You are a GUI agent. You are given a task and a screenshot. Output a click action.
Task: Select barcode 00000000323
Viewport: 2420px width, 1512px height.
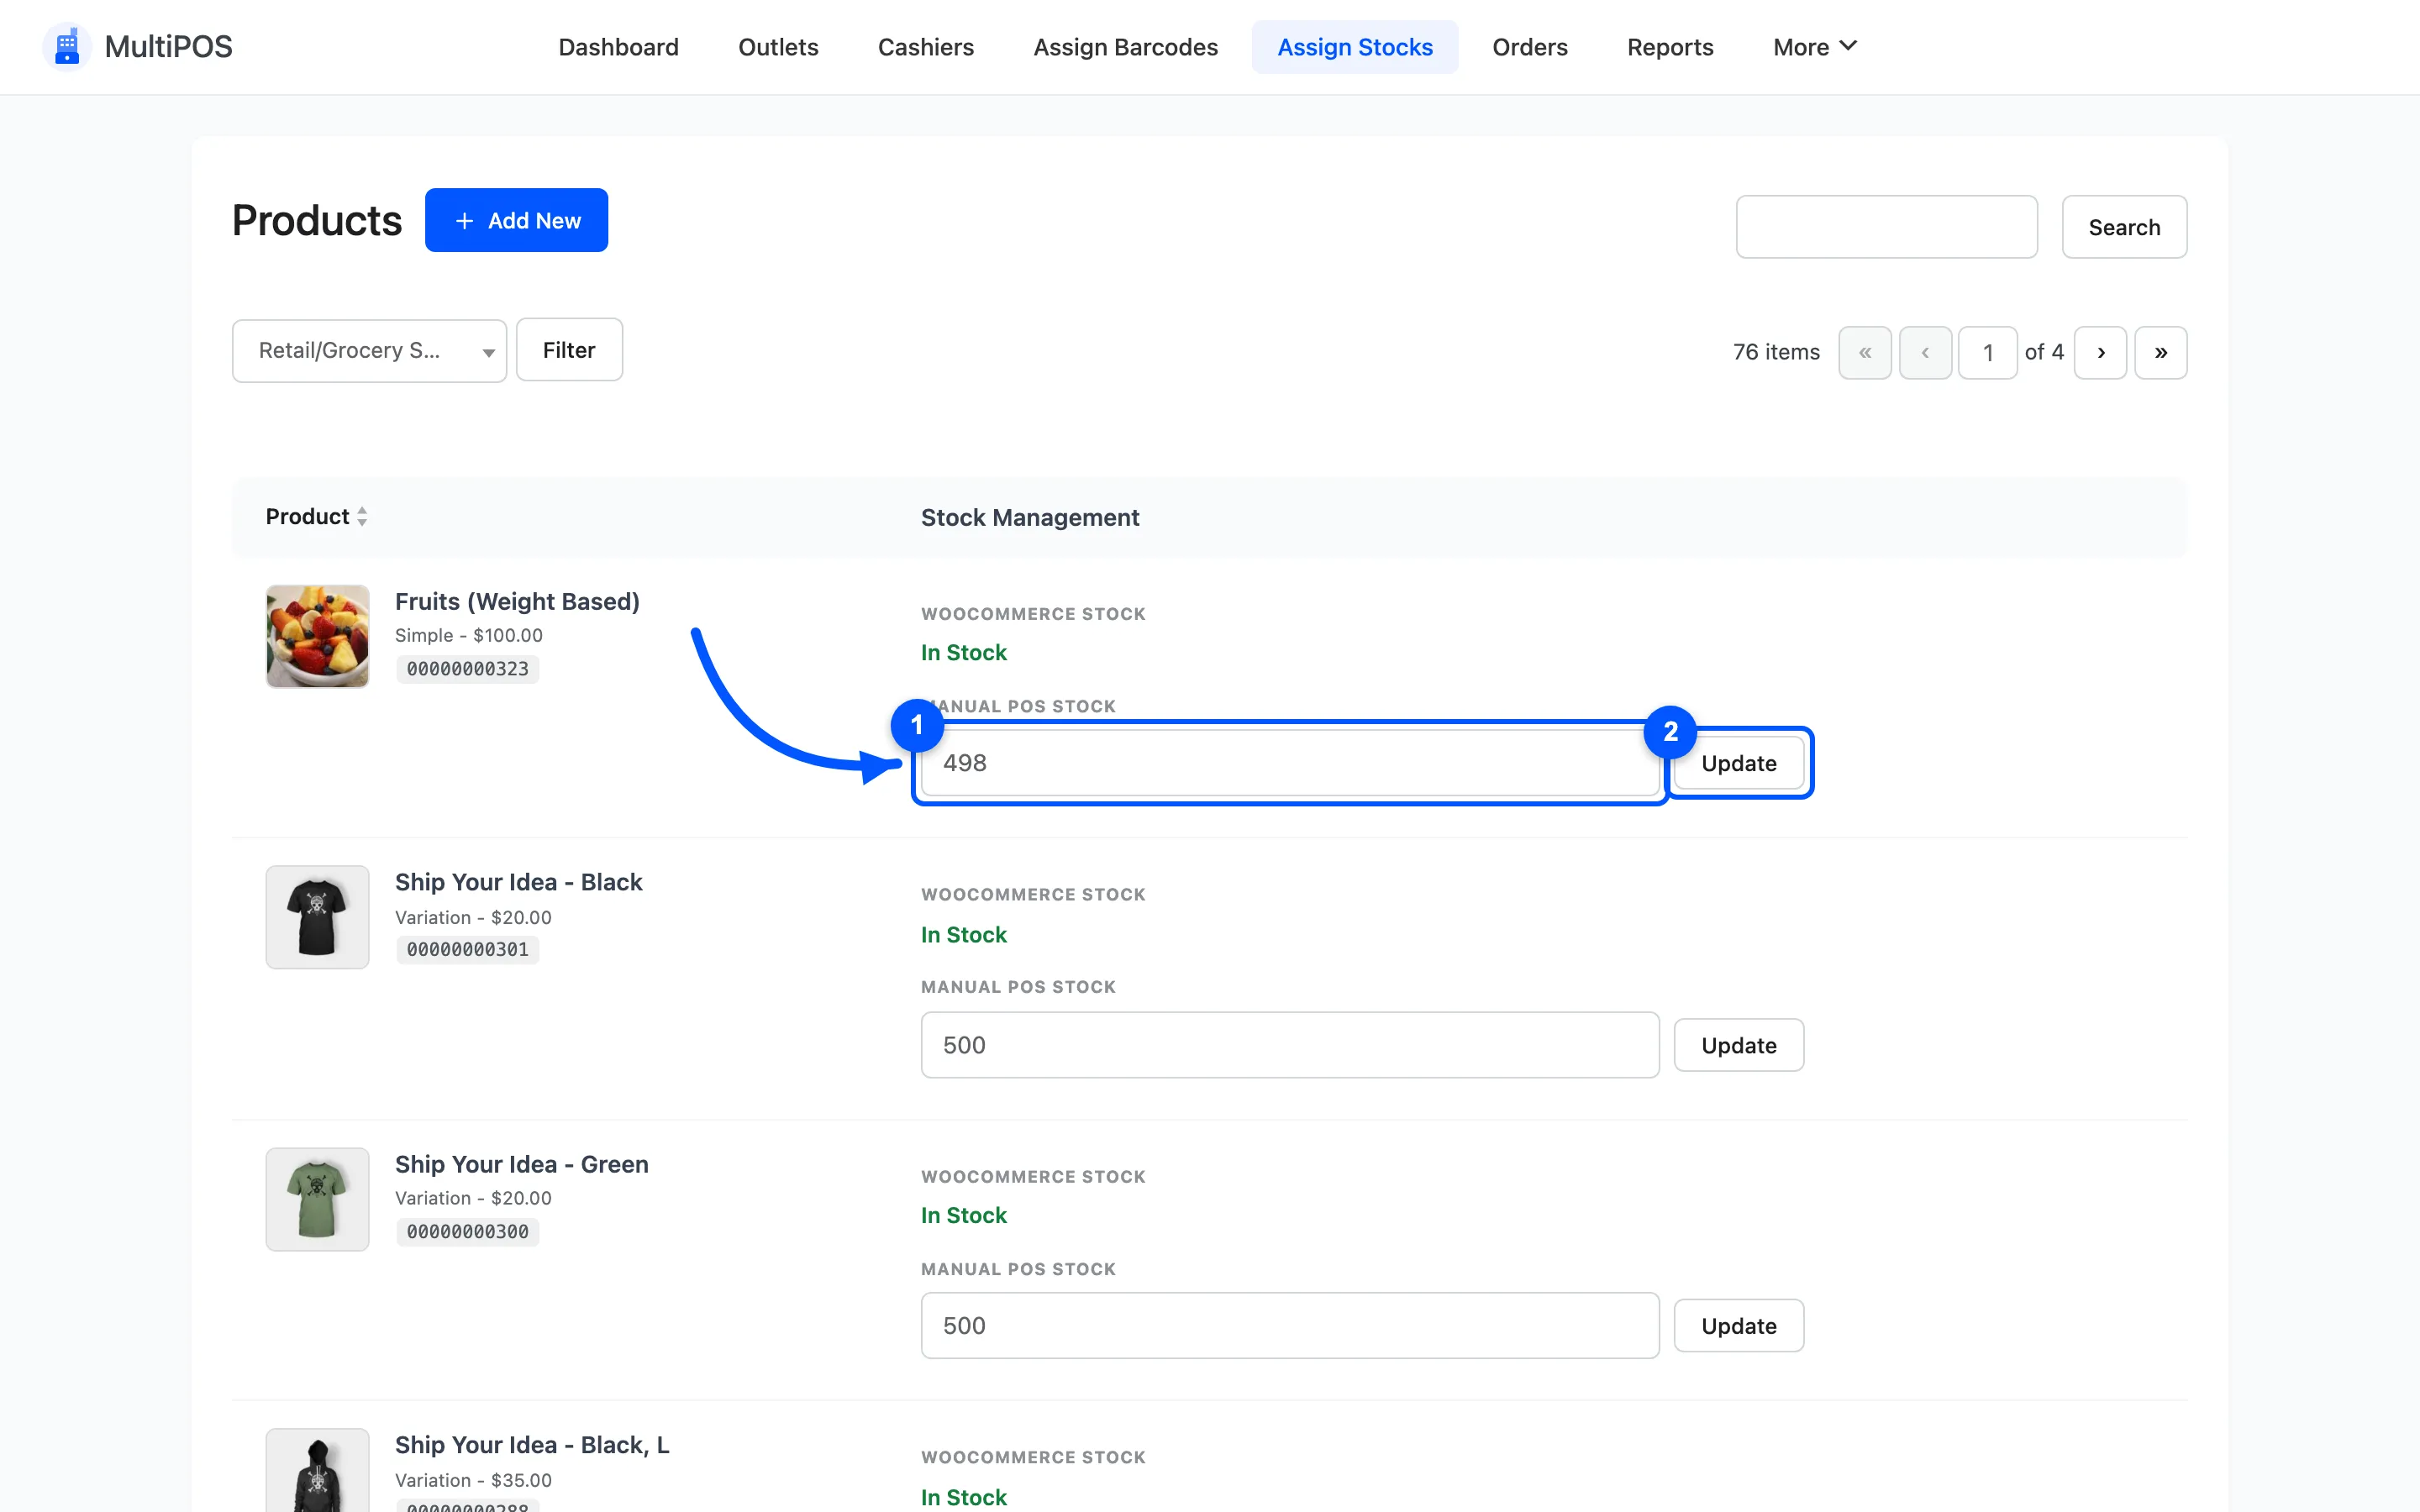point(467,669)
